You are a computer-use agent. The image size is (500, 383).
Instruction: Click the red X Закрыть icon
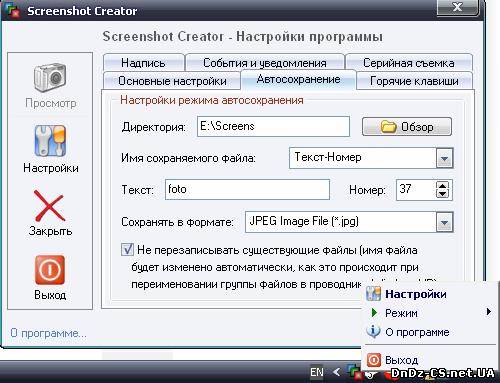[x=49, y=206]
